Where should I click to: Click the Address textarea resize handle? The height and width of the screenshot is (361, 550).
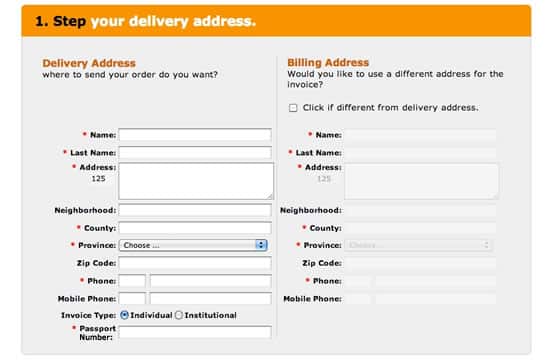pos(269,196)
